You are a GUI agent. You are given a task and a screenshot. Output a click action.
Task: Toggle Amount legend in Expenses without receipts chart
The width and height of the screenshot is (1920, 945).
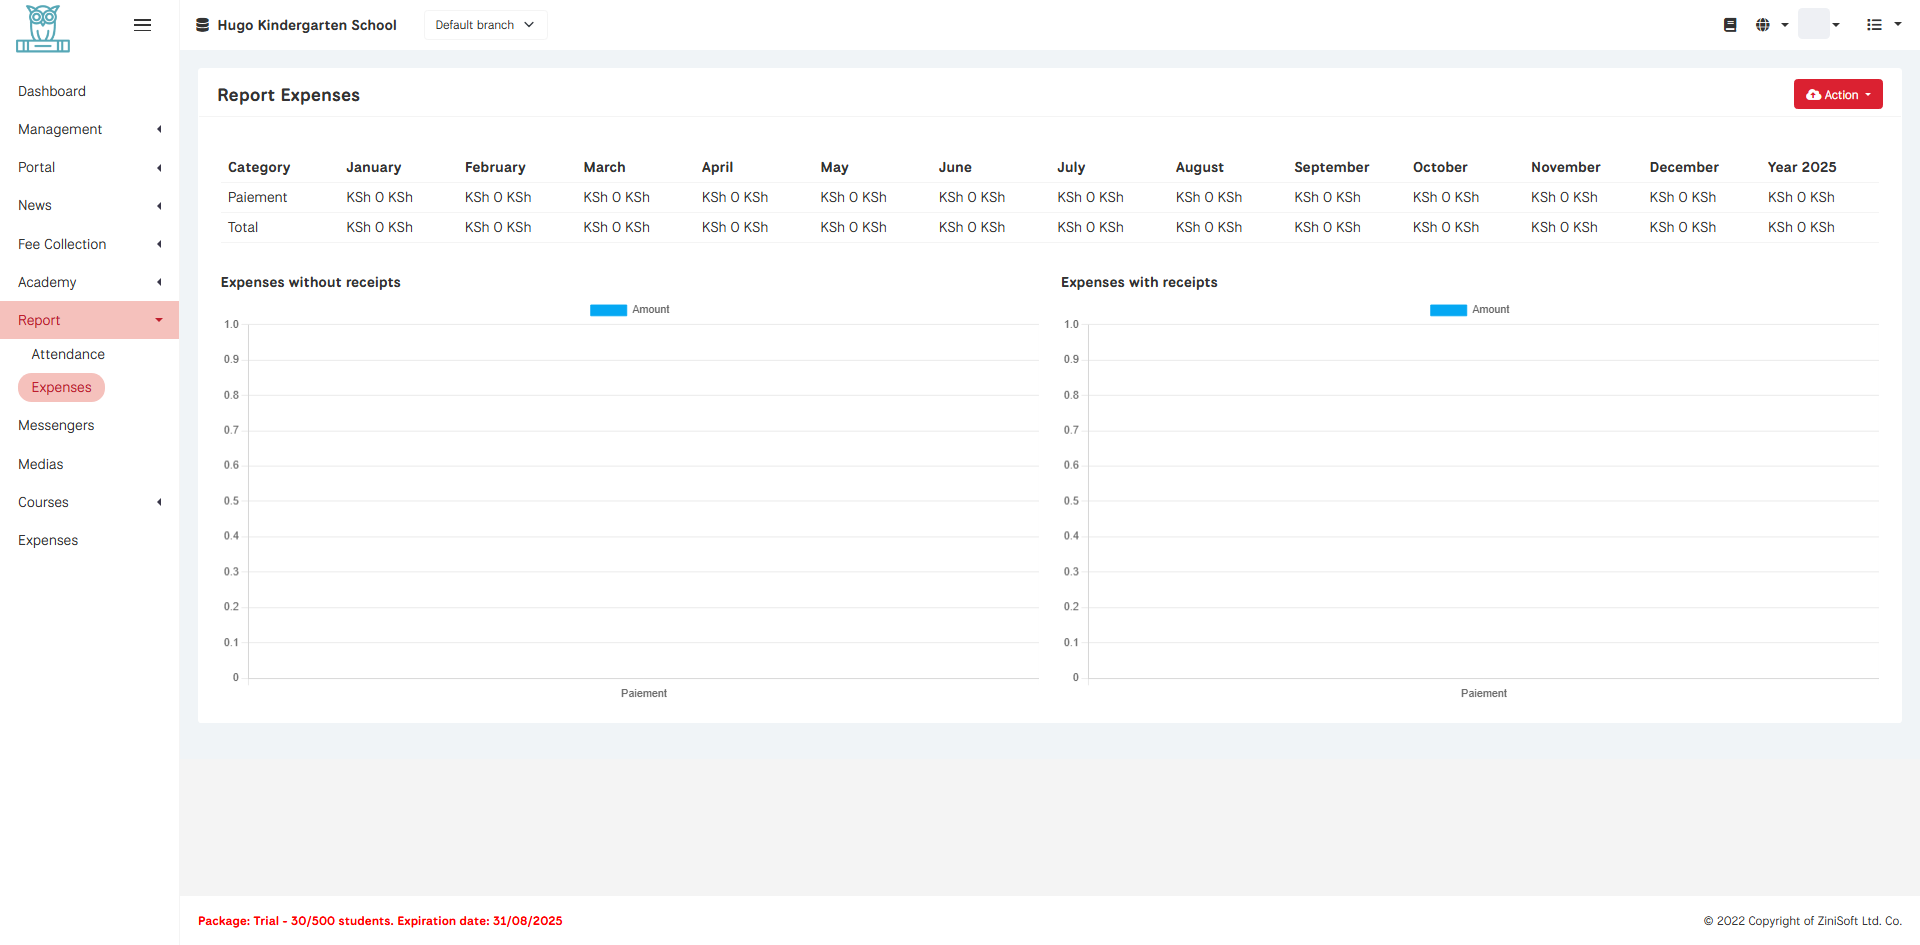[x=630, y=310]
